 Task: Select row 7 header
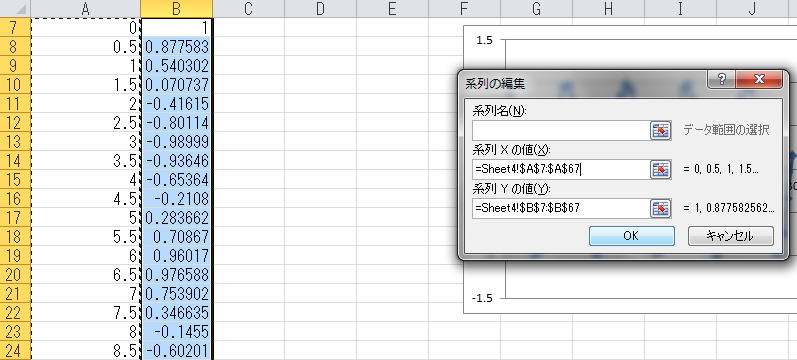(15, 27)
